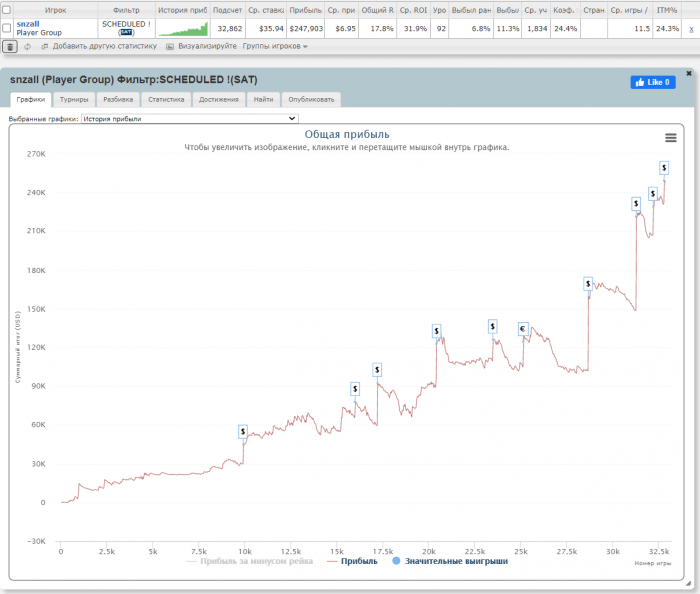Open the Разбивка tab
Viewport: 700px width, 594px height.
point(118,100)
